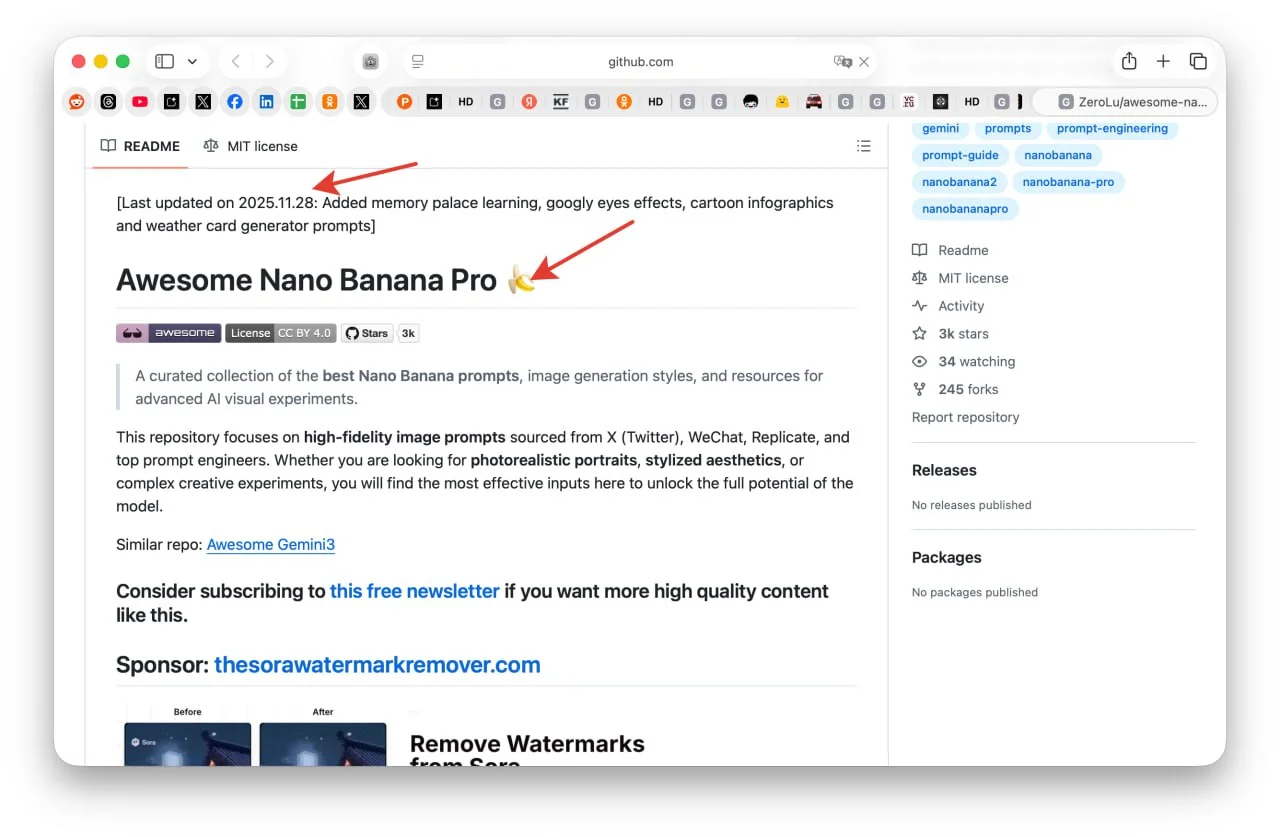Go back to the previous page
Image resolution: width=1280 pixels, height=837 pixels.
(236, 62)
